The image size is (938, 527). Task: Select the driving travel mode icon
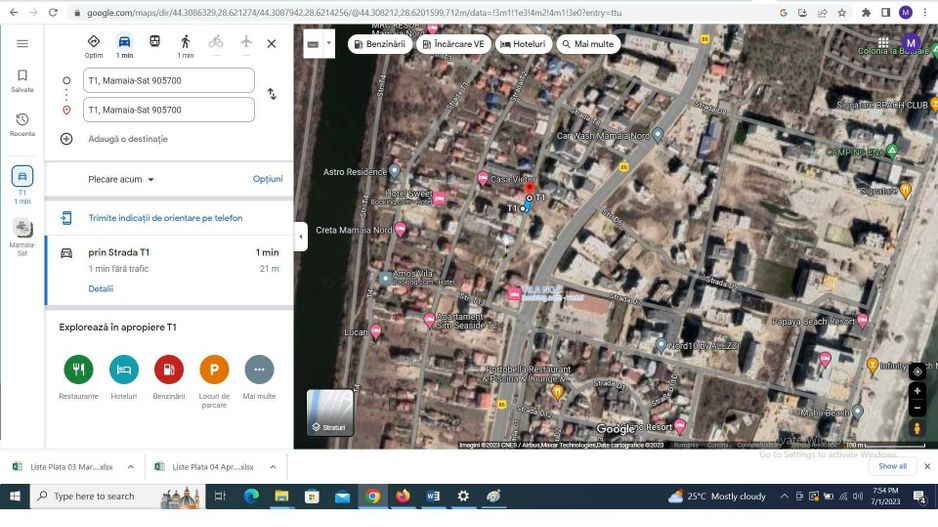[x=124, y=42]
